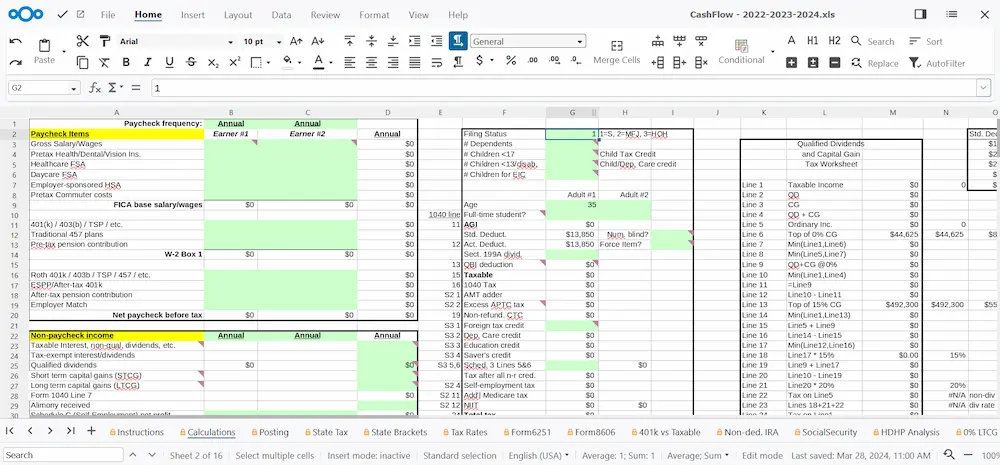Image resolution: width=1000 pixels, height=465 pixels.
Task: Open the Function Wizard fx icon
Action: point(95,87)
